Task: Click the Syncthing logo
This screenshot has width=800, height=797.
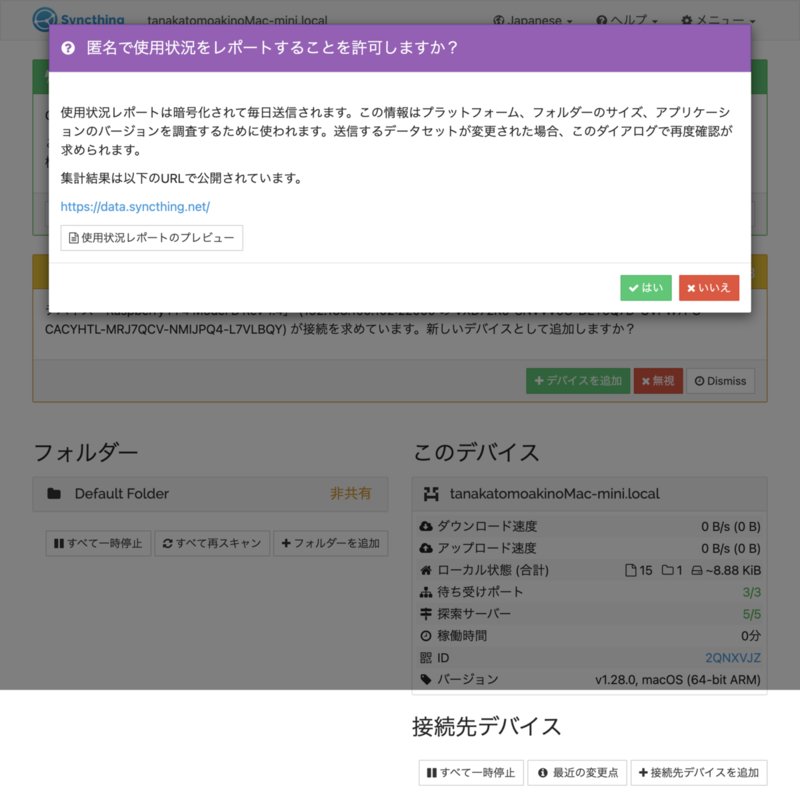Action: [79, 19]
